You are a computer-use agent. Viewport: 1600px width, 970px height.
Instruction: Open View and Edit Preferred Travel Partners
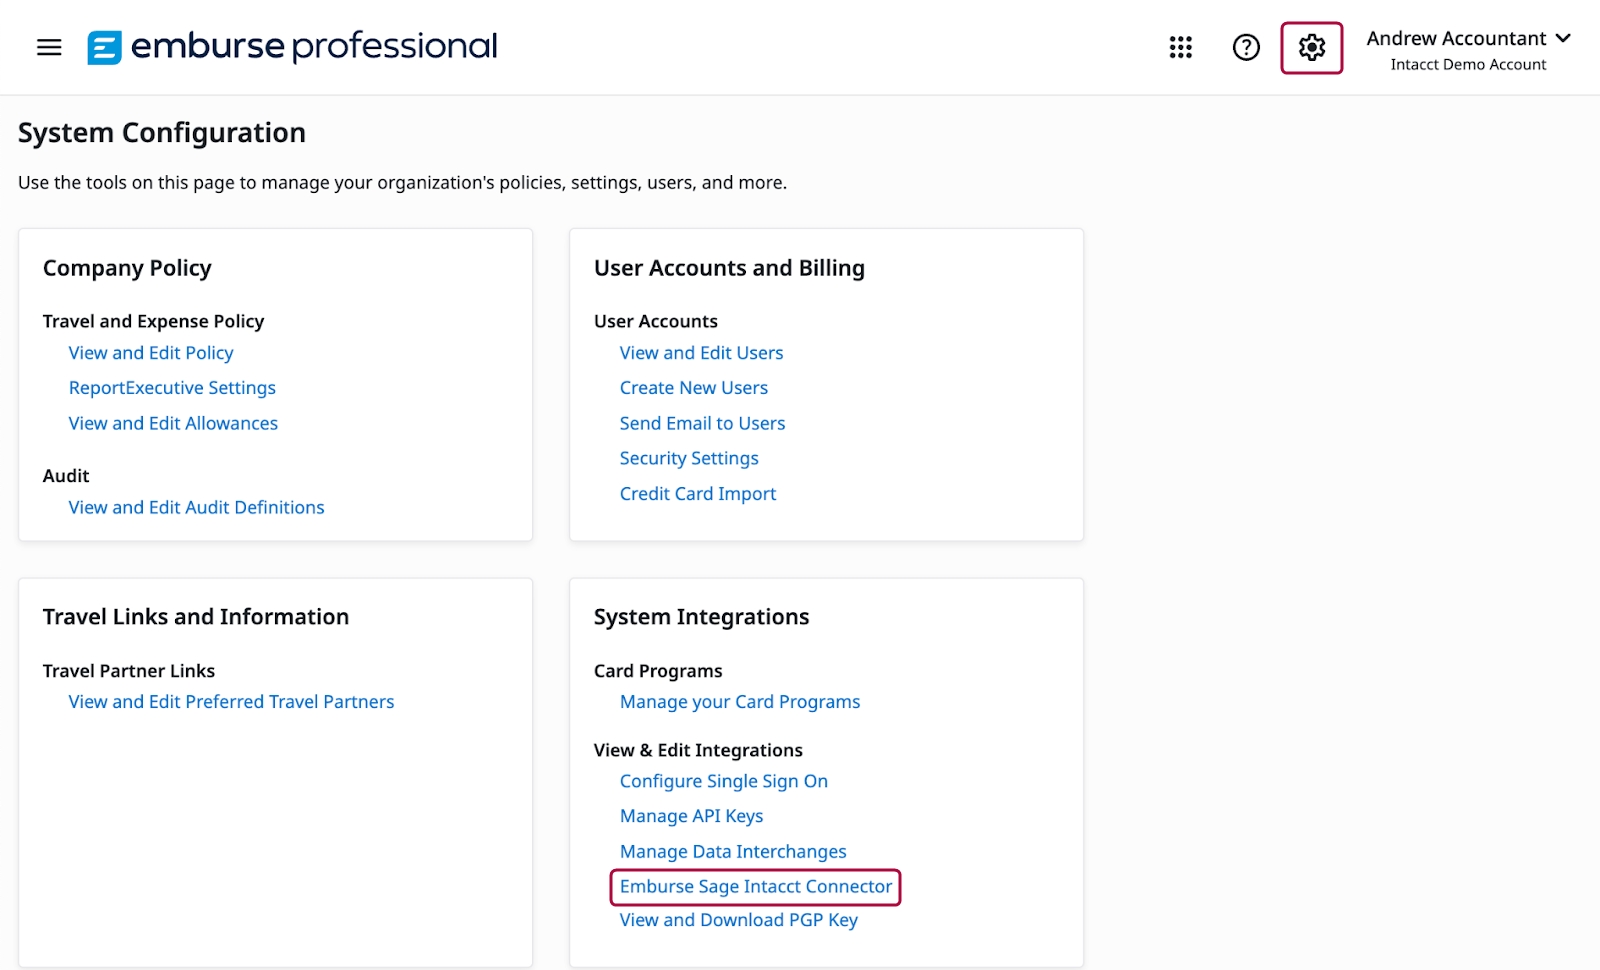pos(231,702)
